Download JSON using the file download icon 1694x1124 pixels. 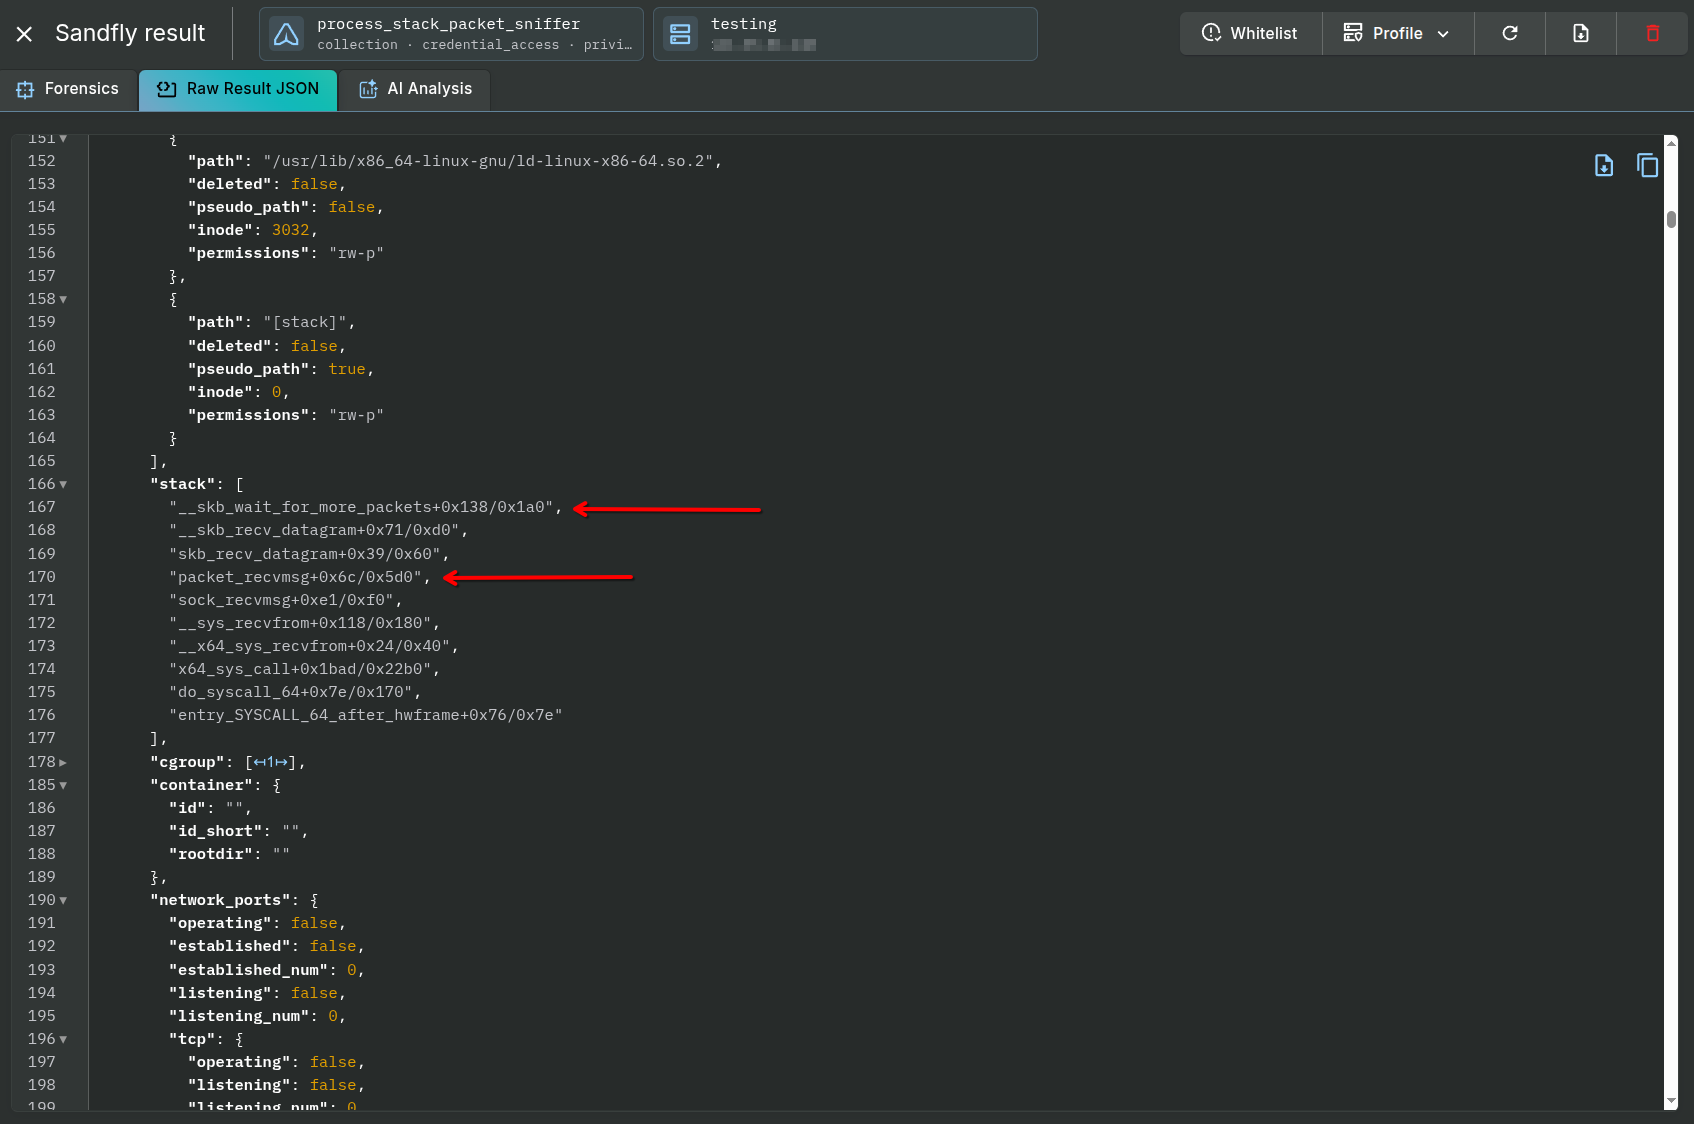1604,165
